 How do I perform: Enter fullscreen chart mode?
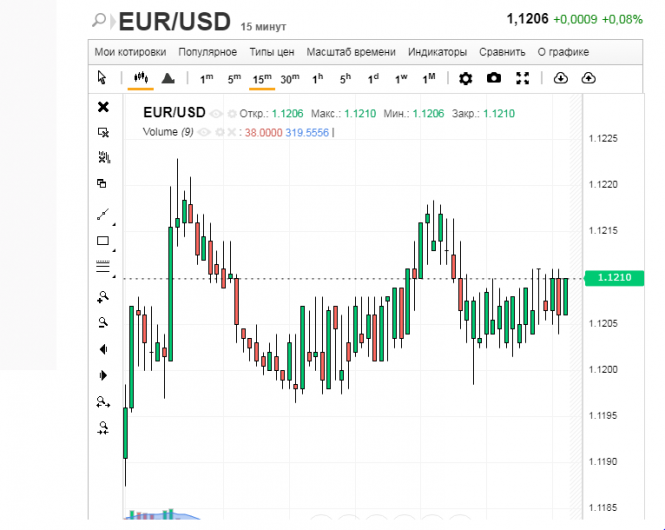[x=522, y=78]
